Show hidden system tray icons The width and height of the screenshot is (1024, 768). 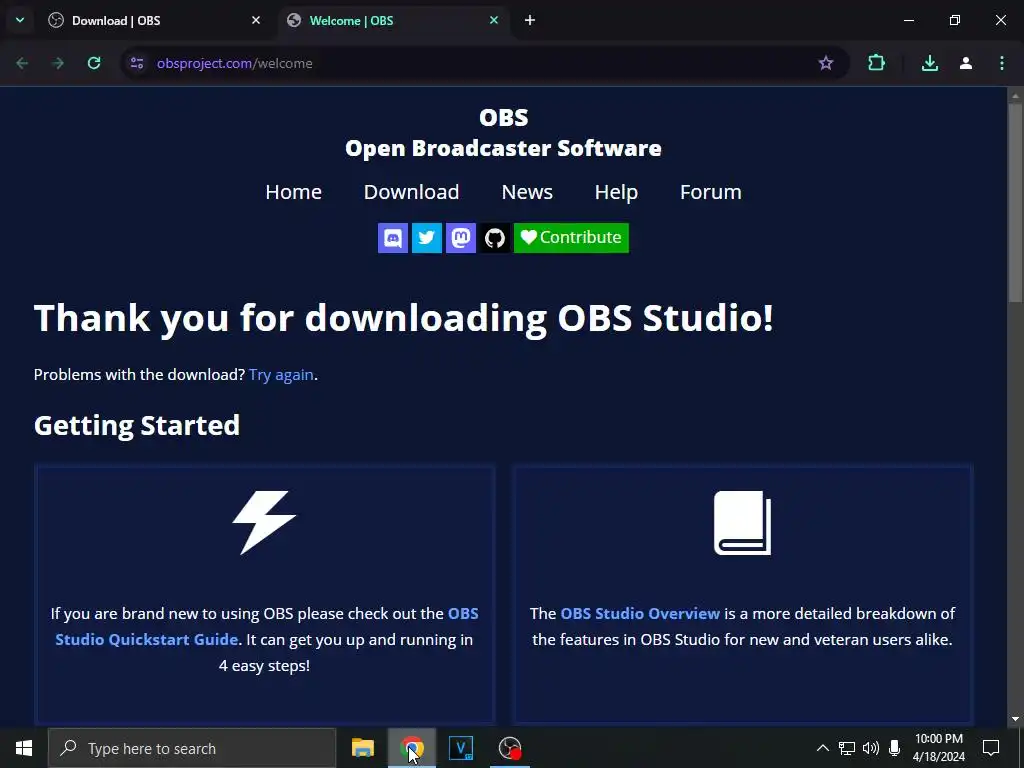(x=823, y=748)
